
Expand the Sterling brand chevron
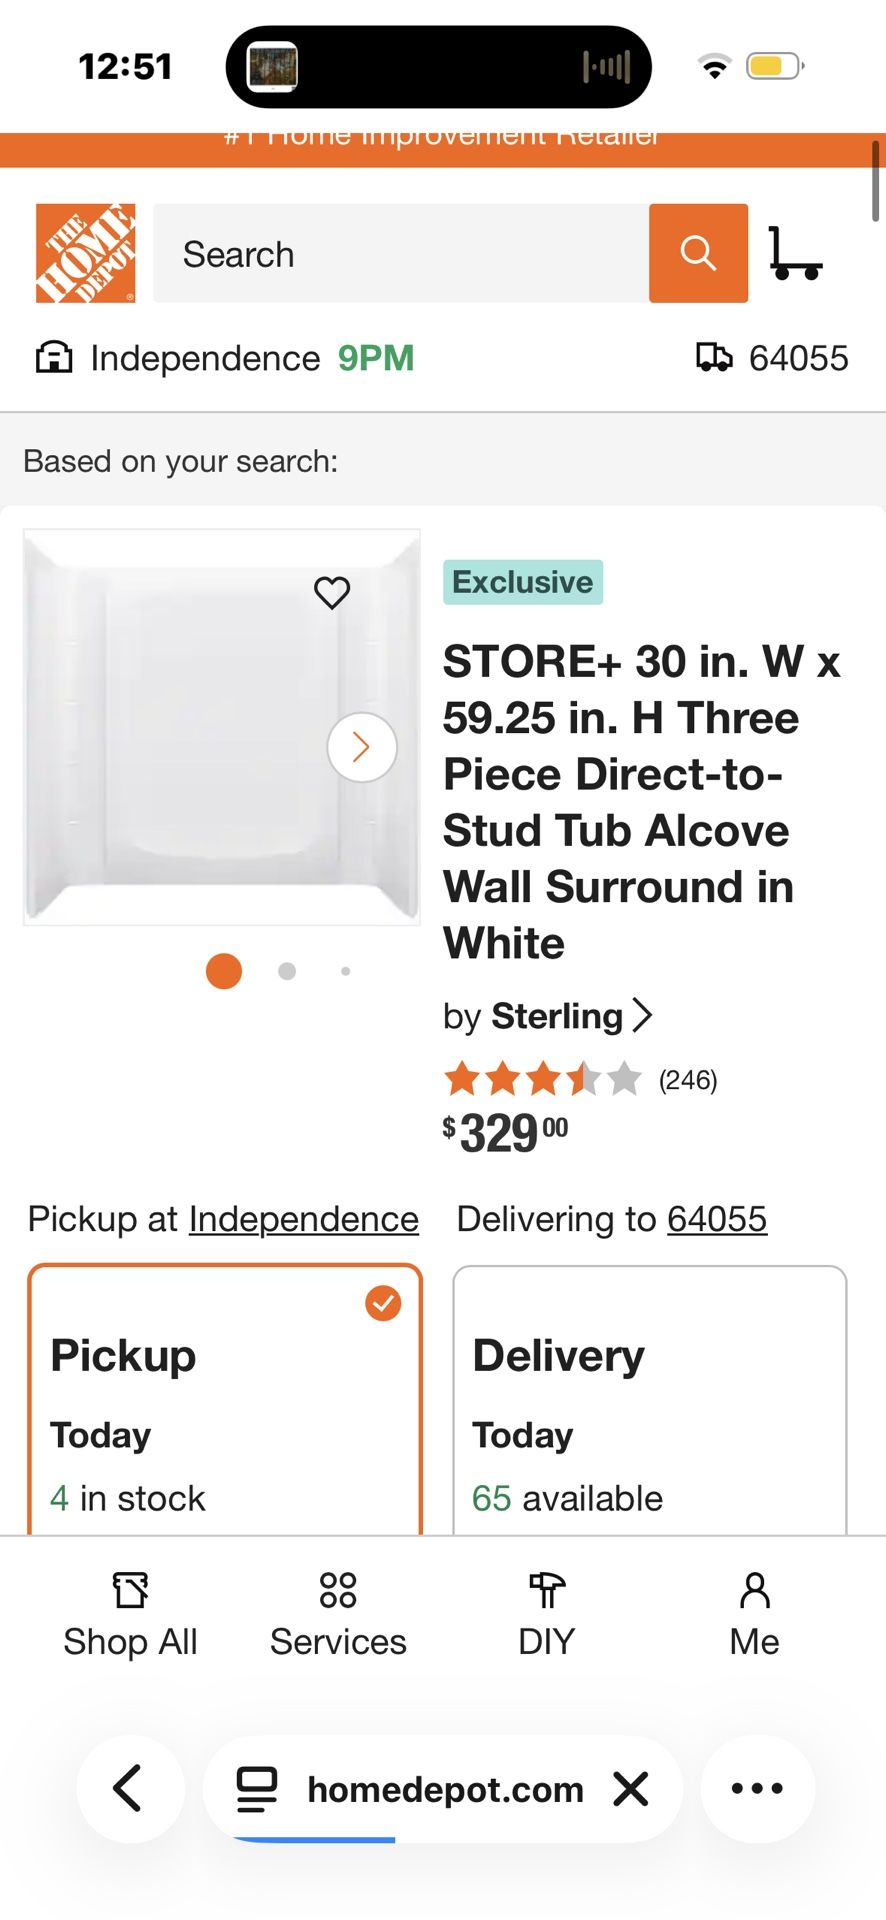(x=642, y=1016)
